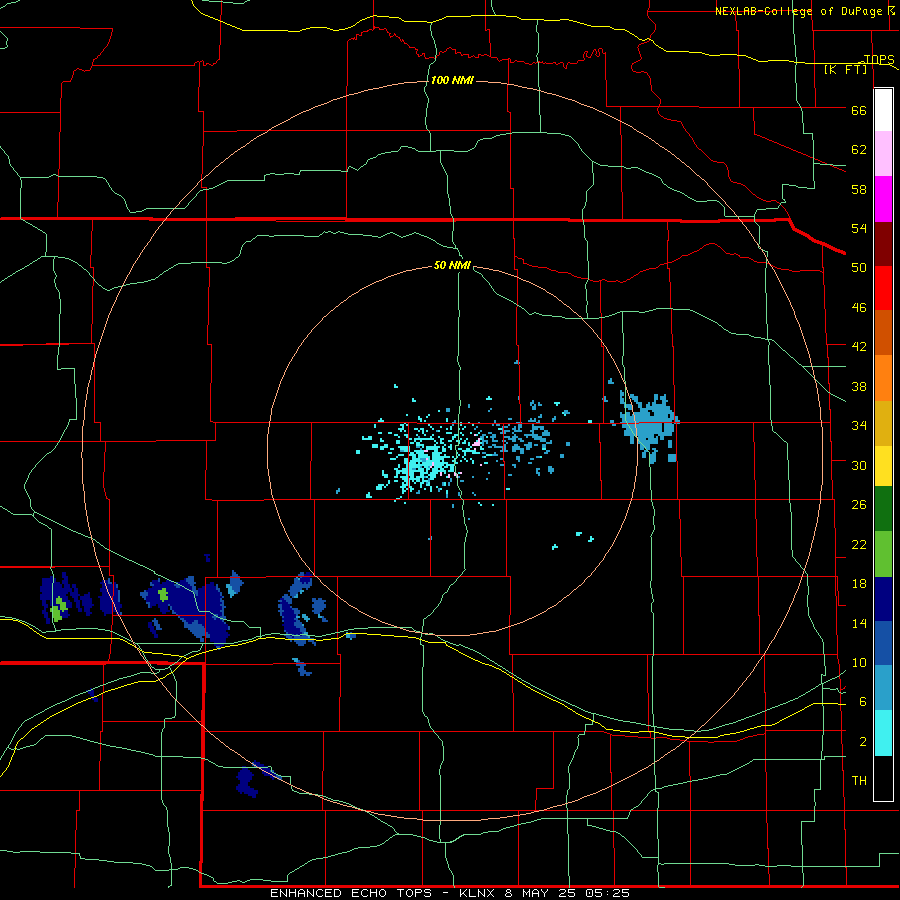Click the legend value "54"

click(859, 228)
